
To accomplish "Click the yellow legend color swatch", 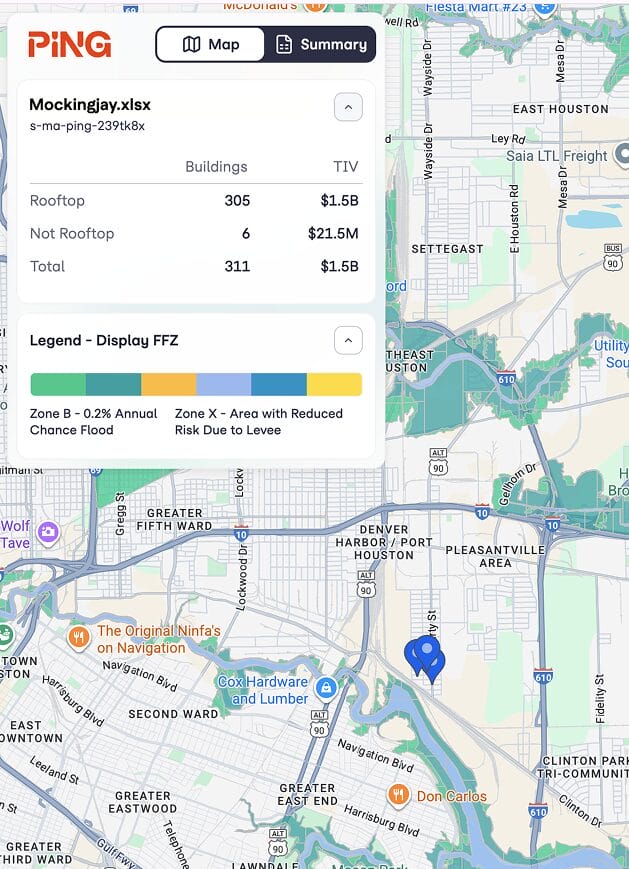I will coord(334,385).
